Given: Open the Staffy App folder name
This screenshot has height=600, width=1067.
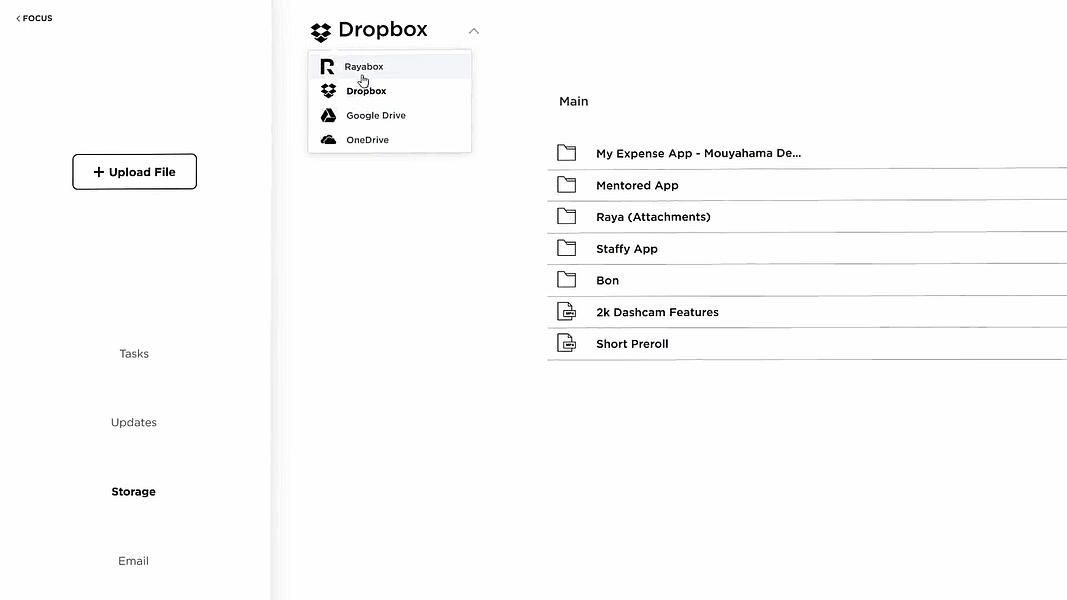Looking at the screenshot, I should point(627,249).
